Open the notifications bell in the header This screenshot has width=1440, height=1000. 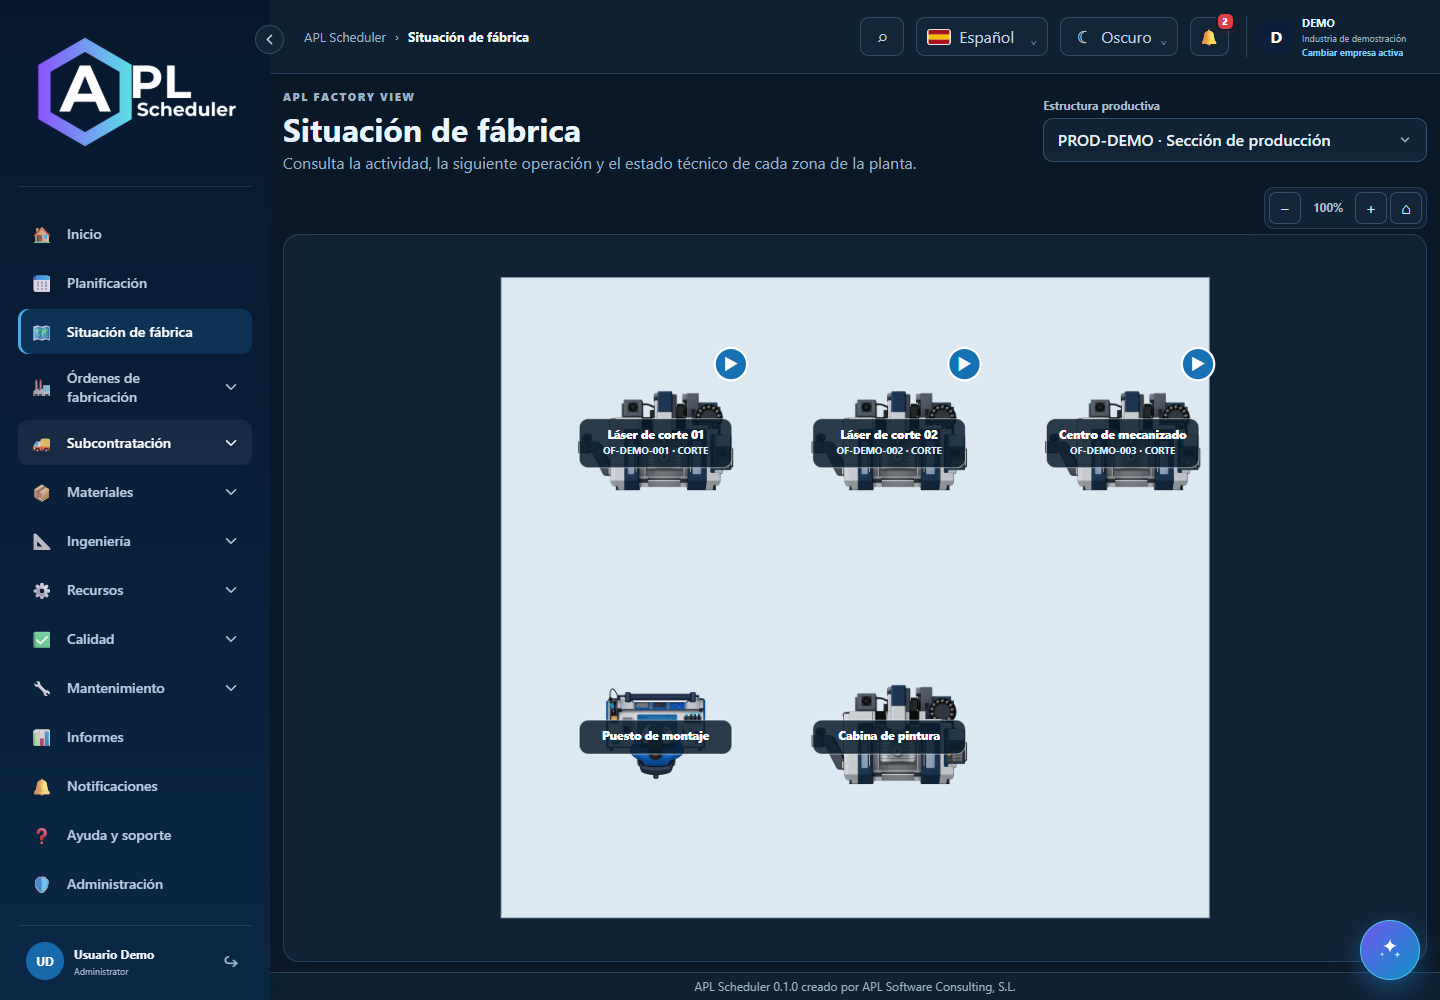pos(1209,37)
